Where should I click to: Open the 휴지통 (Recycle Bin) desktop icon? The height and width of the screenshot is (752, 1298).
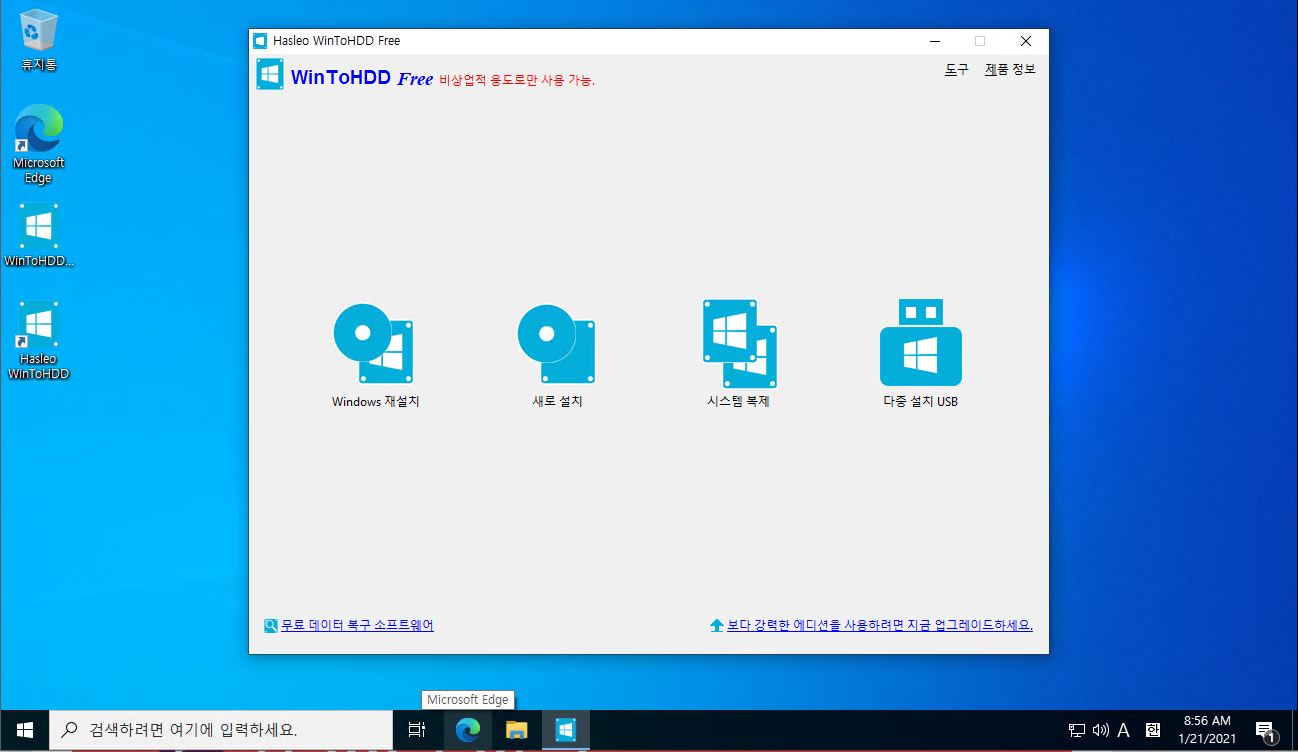(x=38, y=42)
